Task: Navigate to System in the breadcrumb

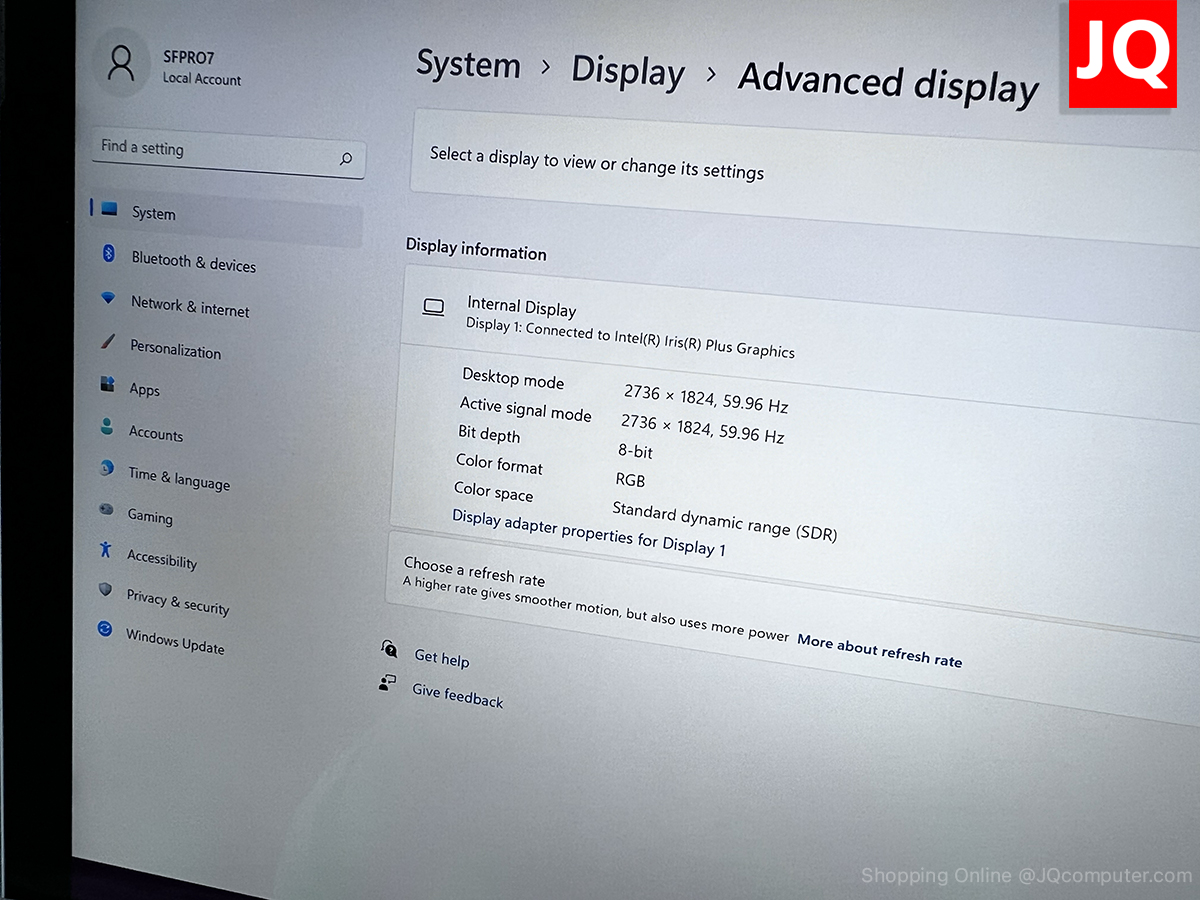Action: [x=468, y=65]
